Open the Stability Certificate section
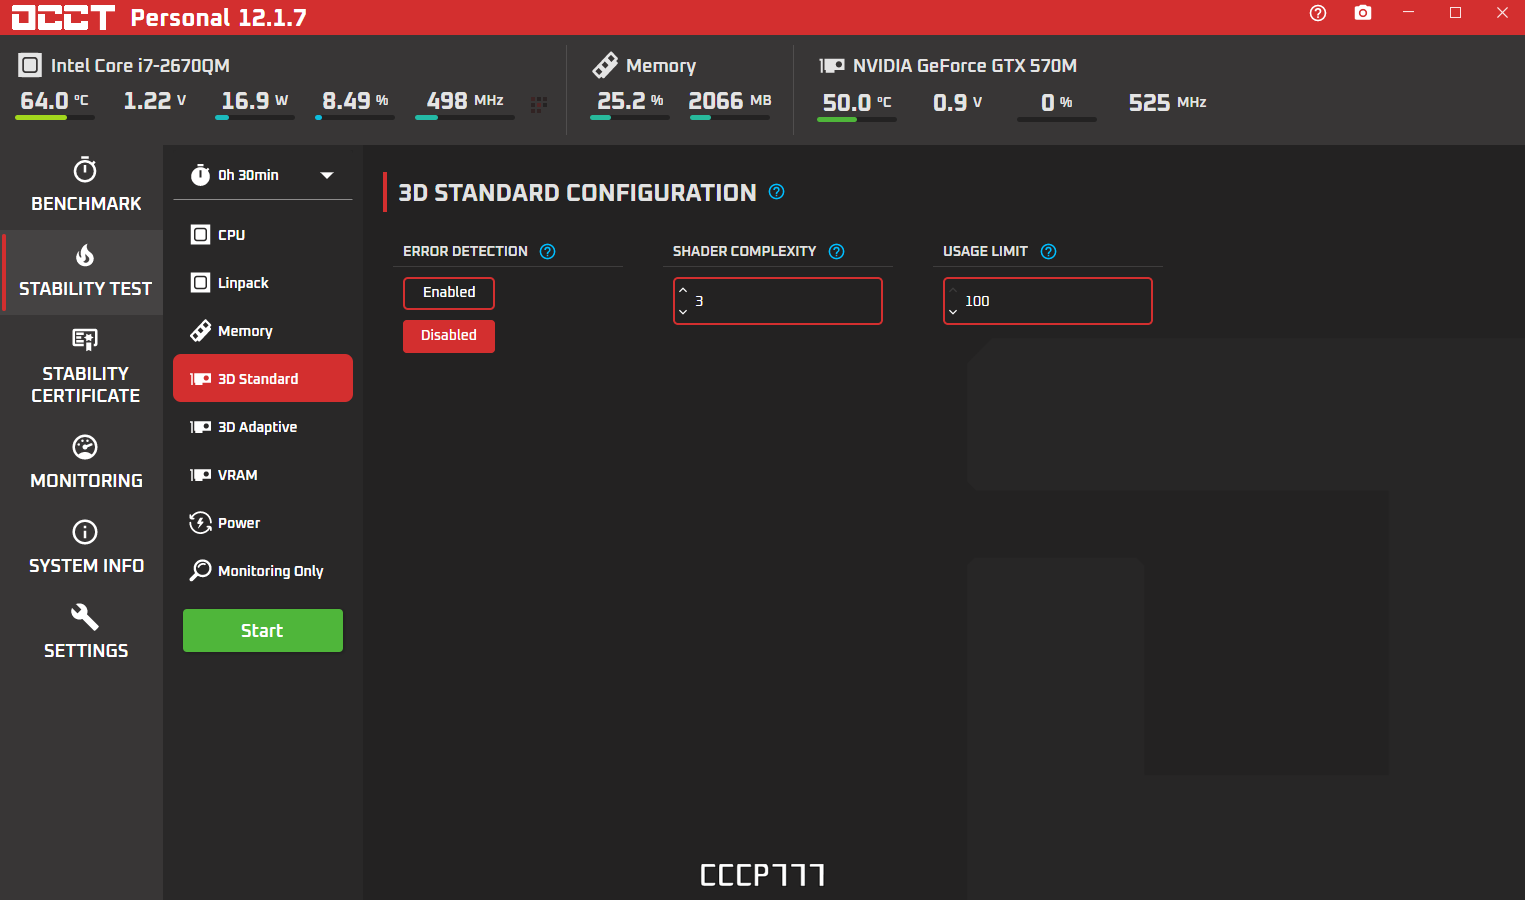Viewport: 1525px width, 900px height. (83, 367)
